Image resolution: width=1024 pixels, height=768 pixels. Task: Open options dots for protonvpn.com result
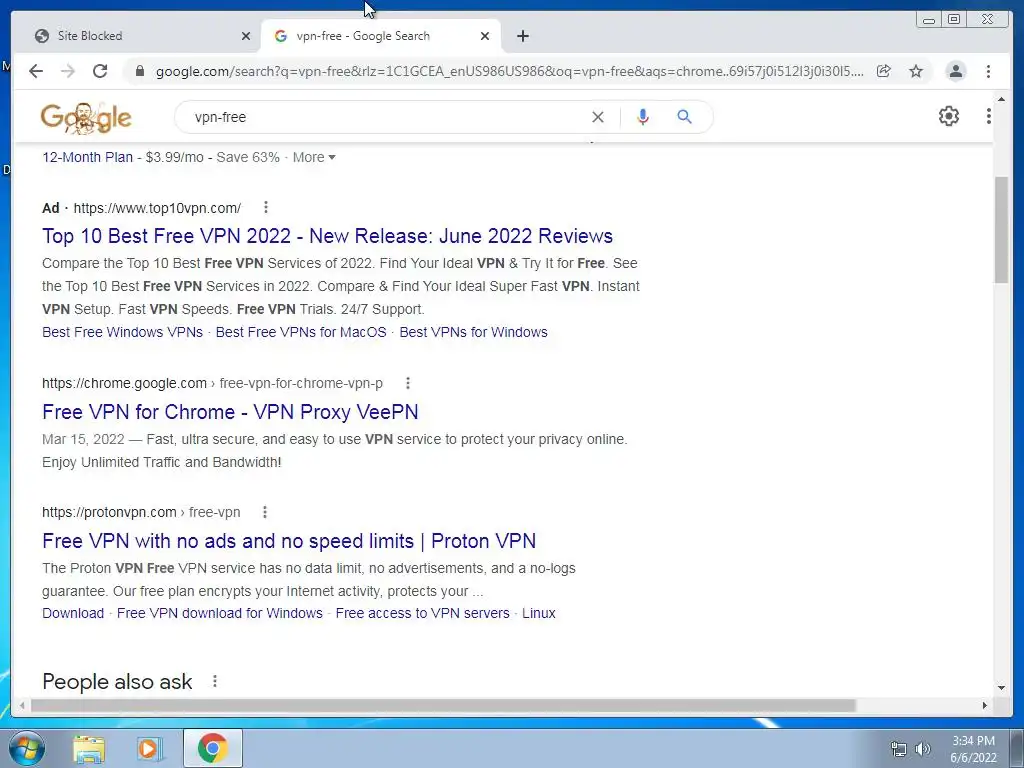[264, 512]
